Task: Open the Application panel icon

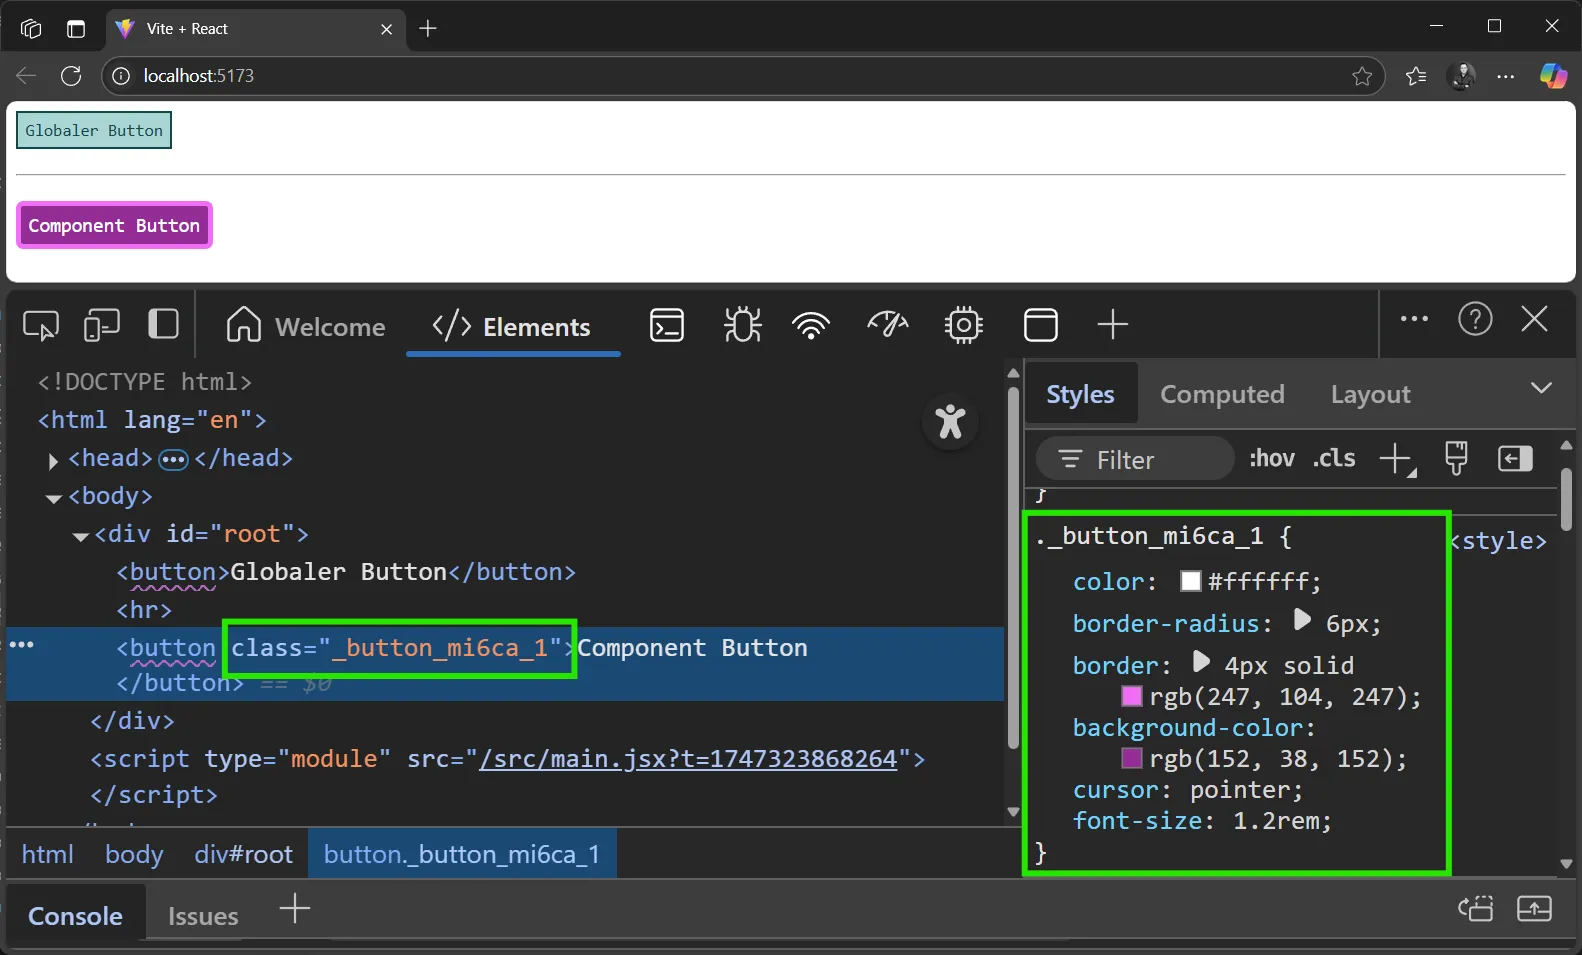Action: click(x=1041, y=325)
